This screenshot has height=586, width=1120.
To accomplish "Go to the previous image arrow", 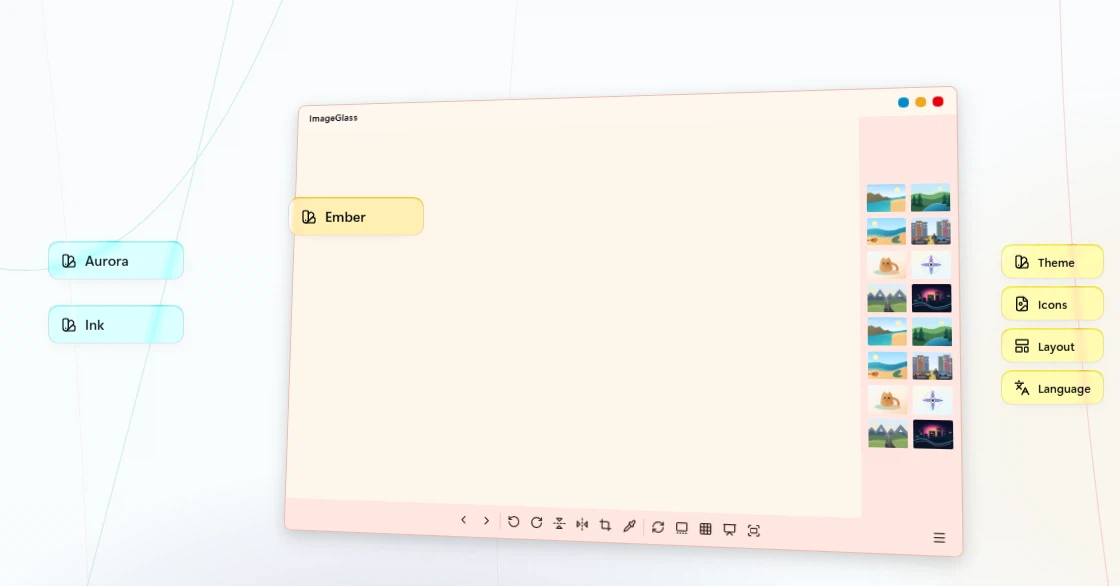I will pyautogui.click(x=464, y=520).
